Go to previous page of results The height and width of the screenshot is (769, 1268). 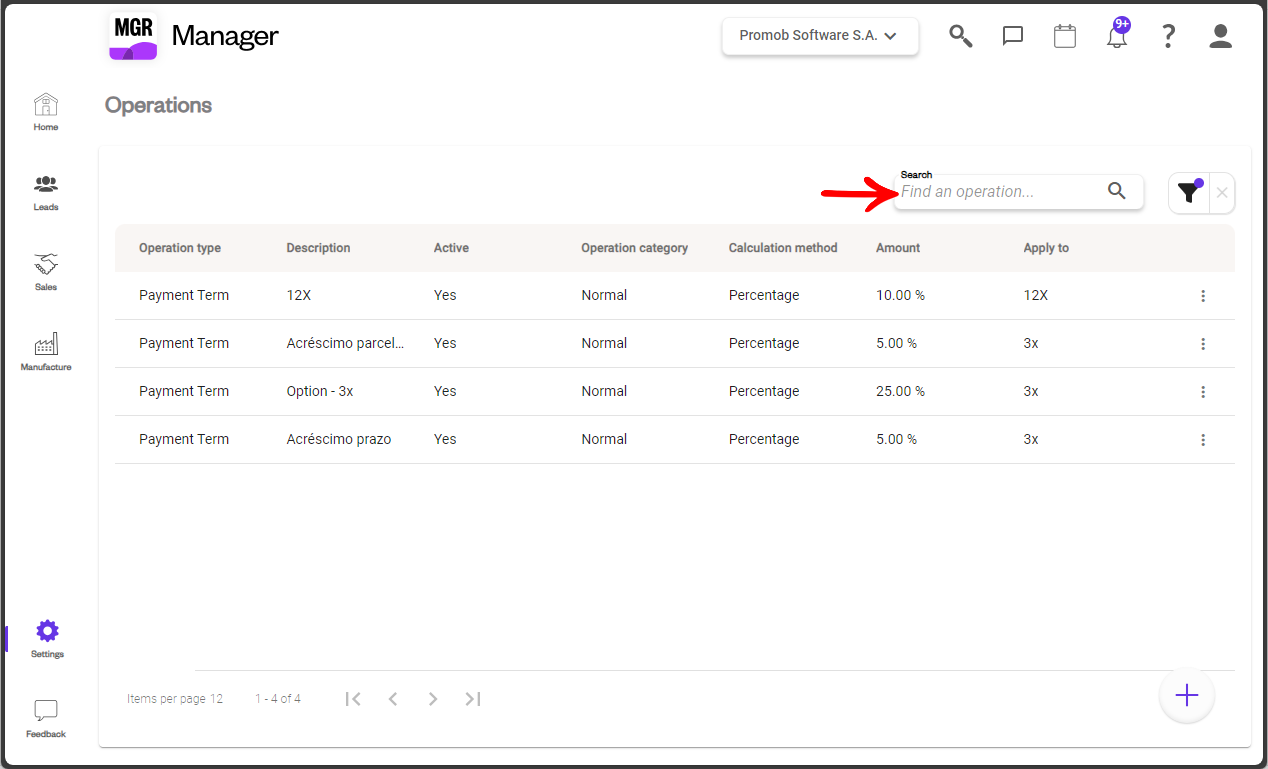tap(393, 699)
